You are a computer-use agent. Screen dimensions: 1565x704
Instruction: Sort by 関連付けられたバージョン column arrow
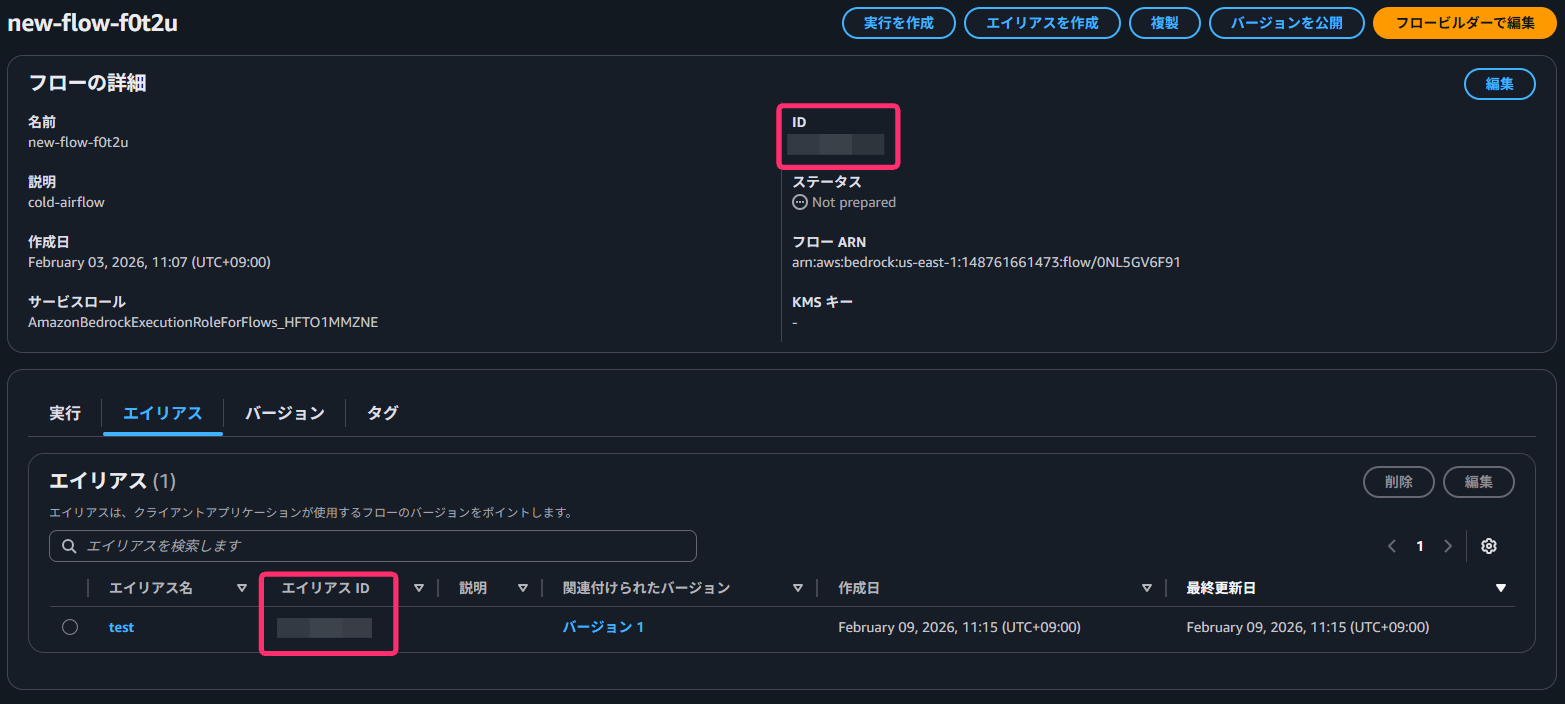797,588
